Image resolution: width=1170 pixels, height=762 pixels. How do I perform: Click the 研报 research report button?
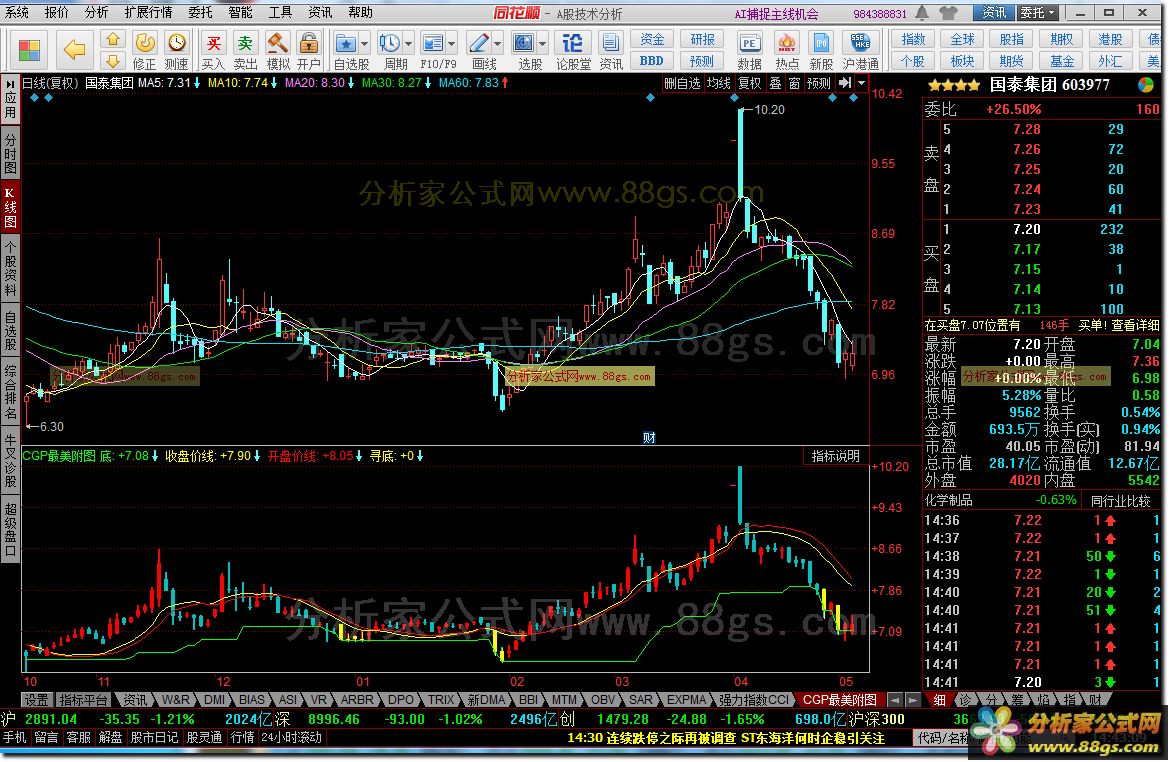pos(701,39)
